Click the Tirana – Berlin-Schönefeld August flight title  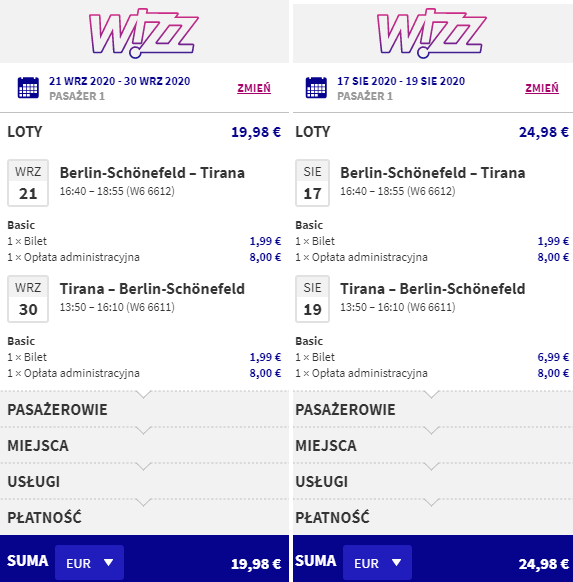[x=433, y=289]
